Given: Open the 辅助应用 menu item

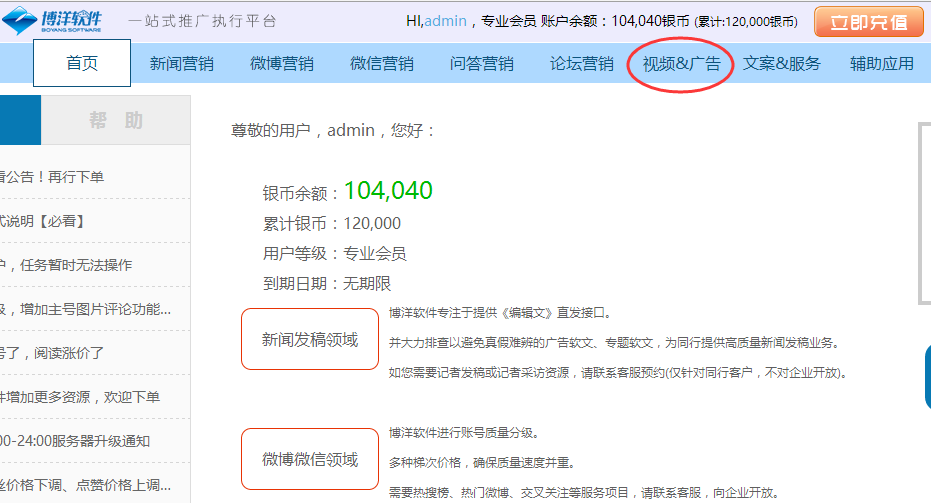Looking at the screenshot, I should pos(881,64).
